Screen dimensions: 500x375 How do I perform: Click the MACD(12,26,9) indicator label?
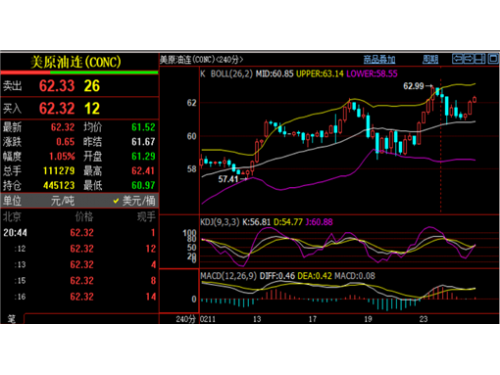(228, 276)
